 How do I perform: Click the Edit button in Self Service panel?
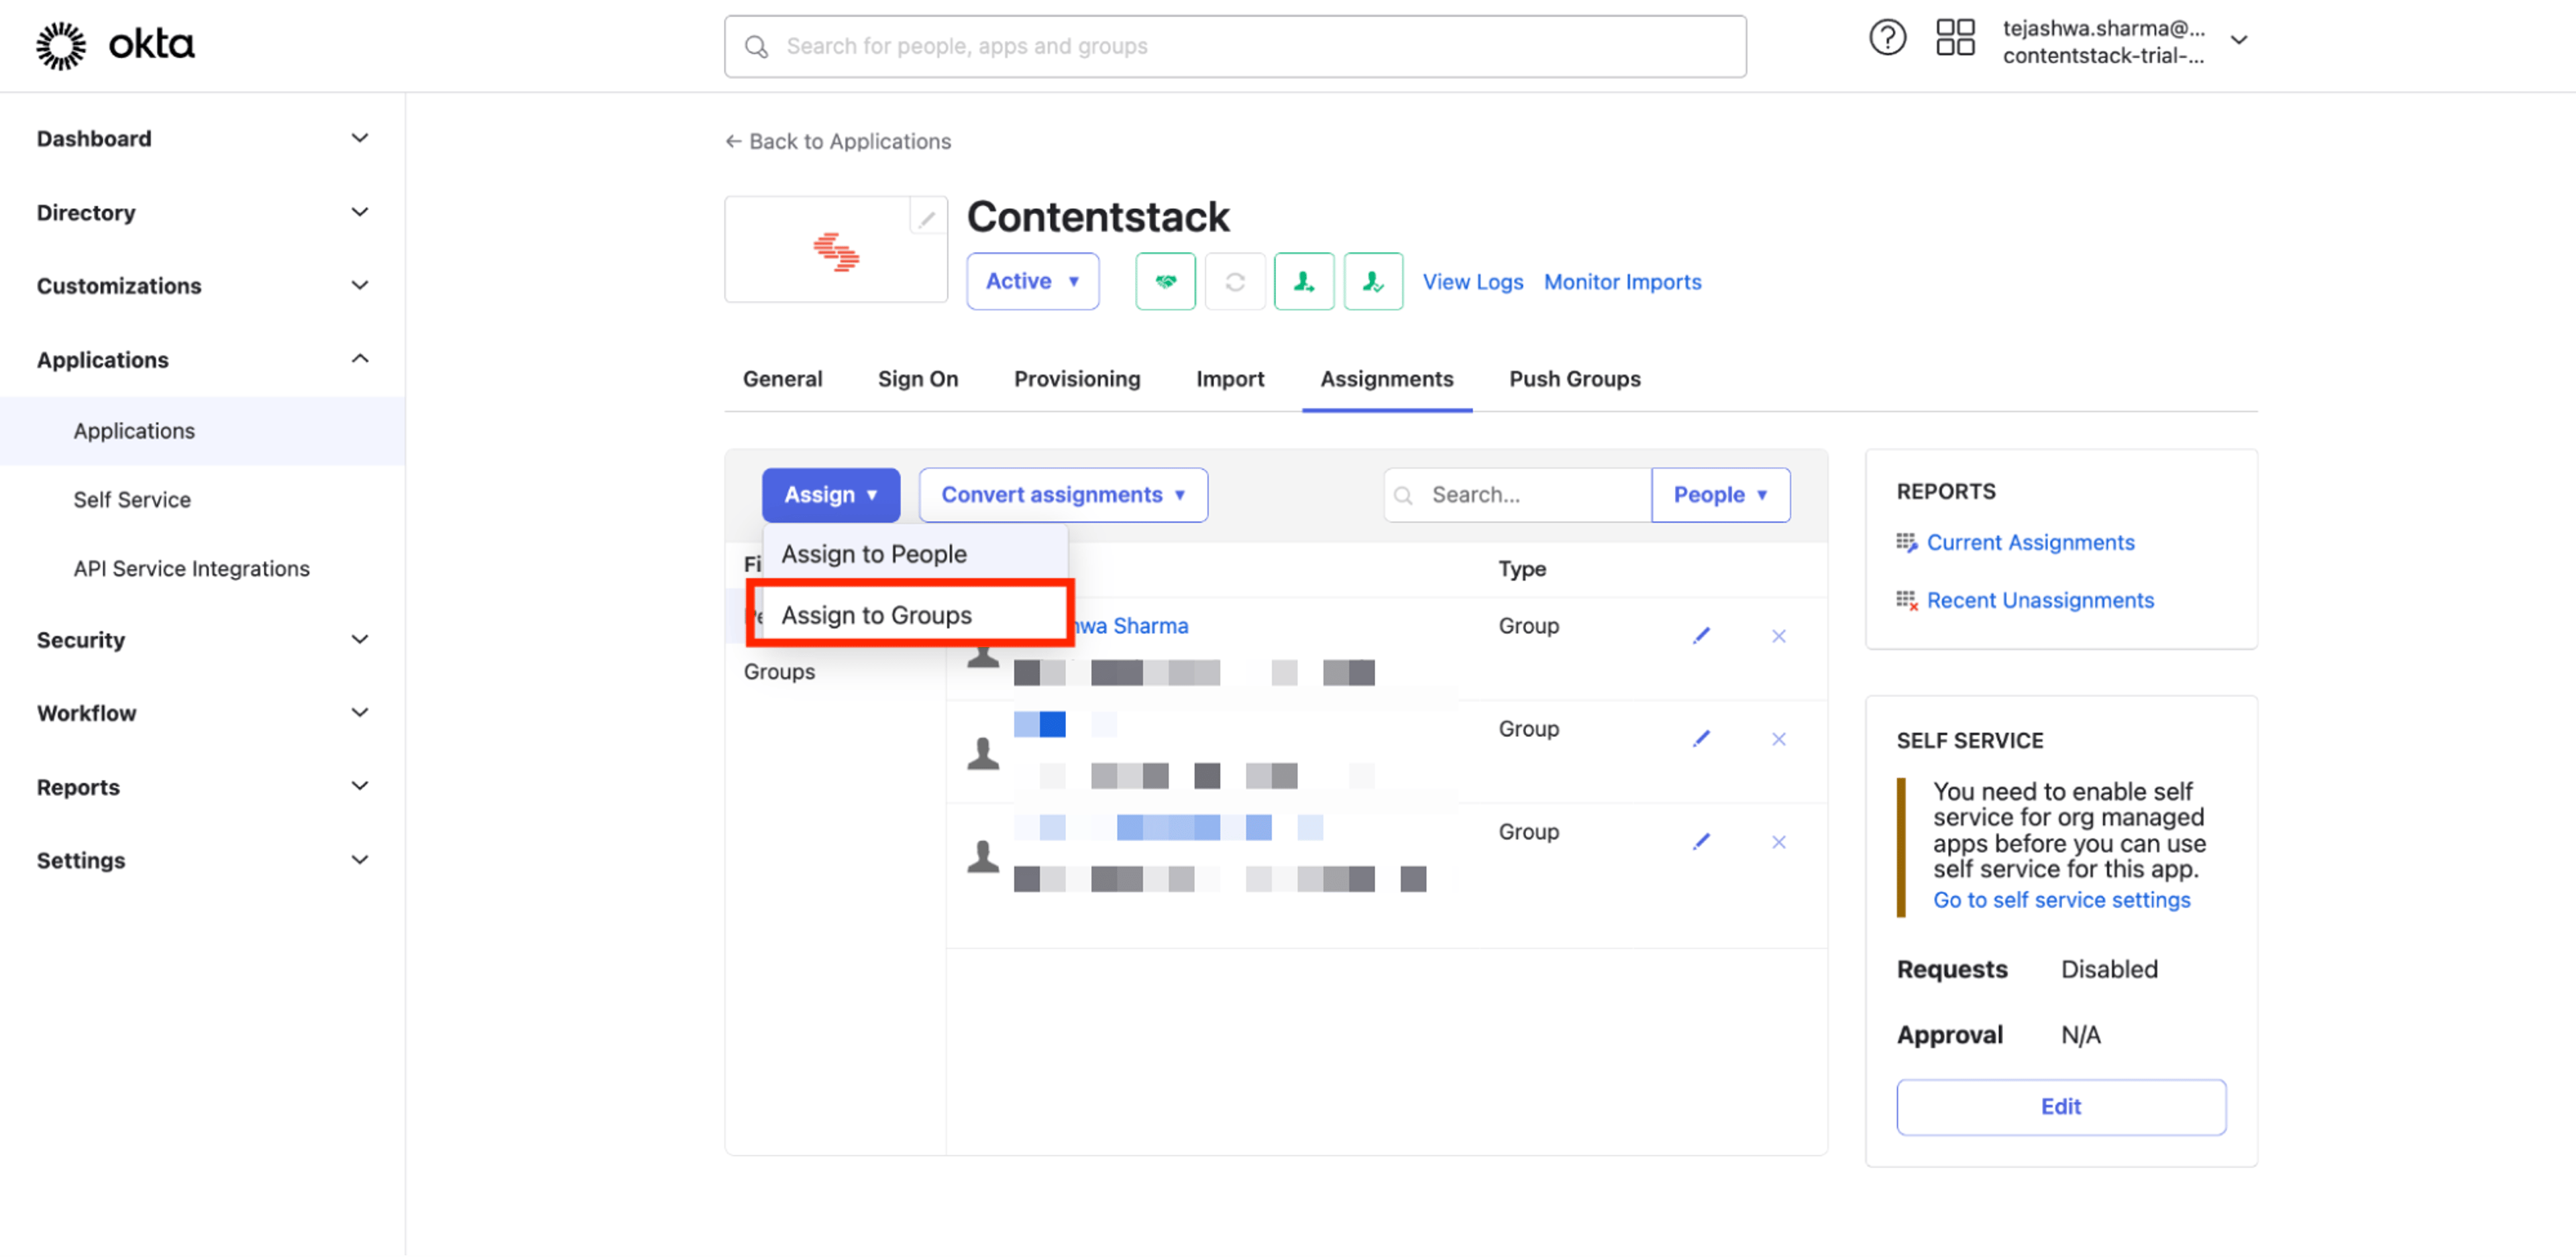tap(2060, 1108)
